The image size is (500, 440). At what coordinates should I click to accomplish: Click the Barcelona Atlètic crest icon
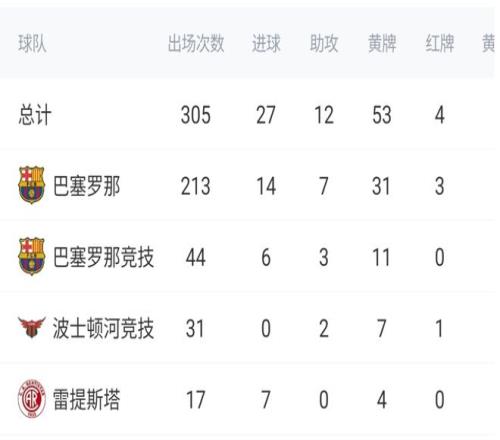tap(32, 256)
